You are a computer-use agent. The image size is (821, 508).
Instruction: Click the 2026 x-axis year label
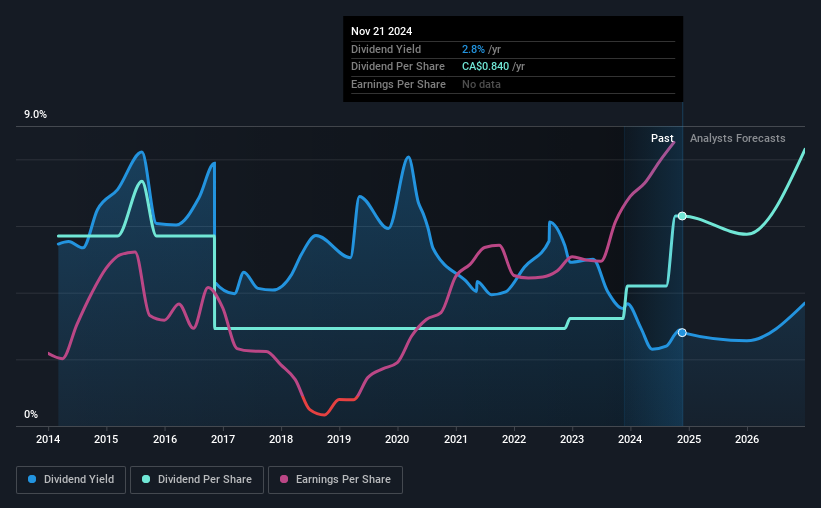click(747, 439)
